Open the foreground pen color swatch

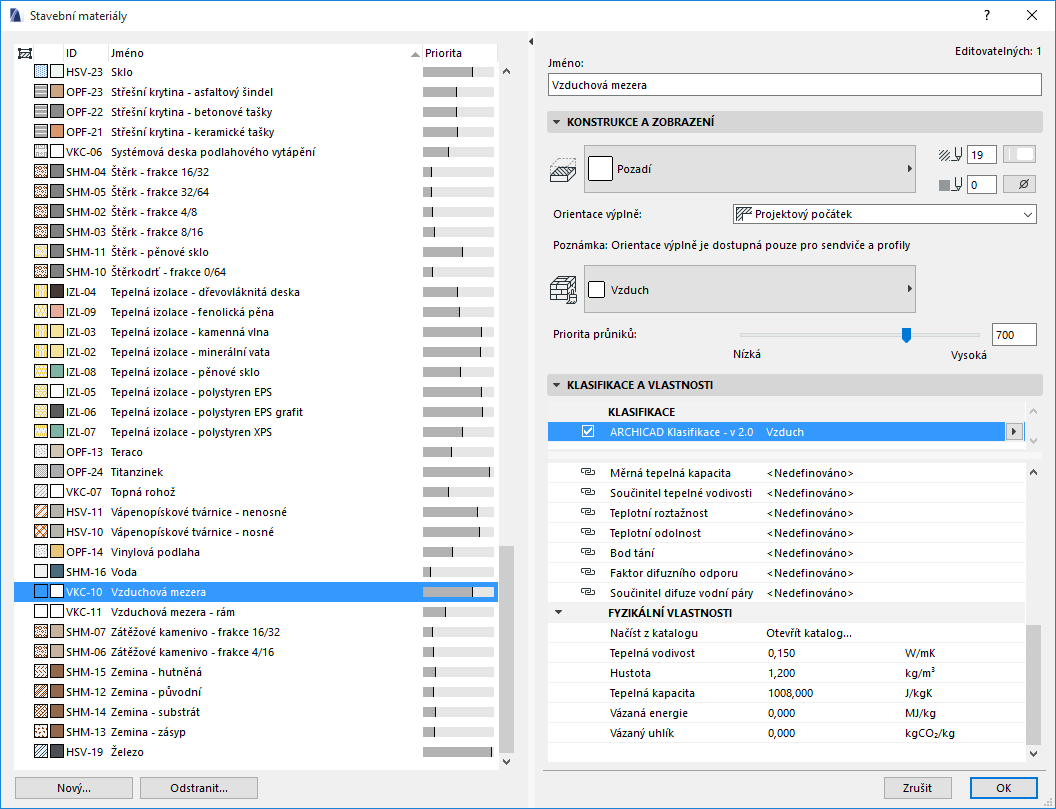pos(1020,155)
